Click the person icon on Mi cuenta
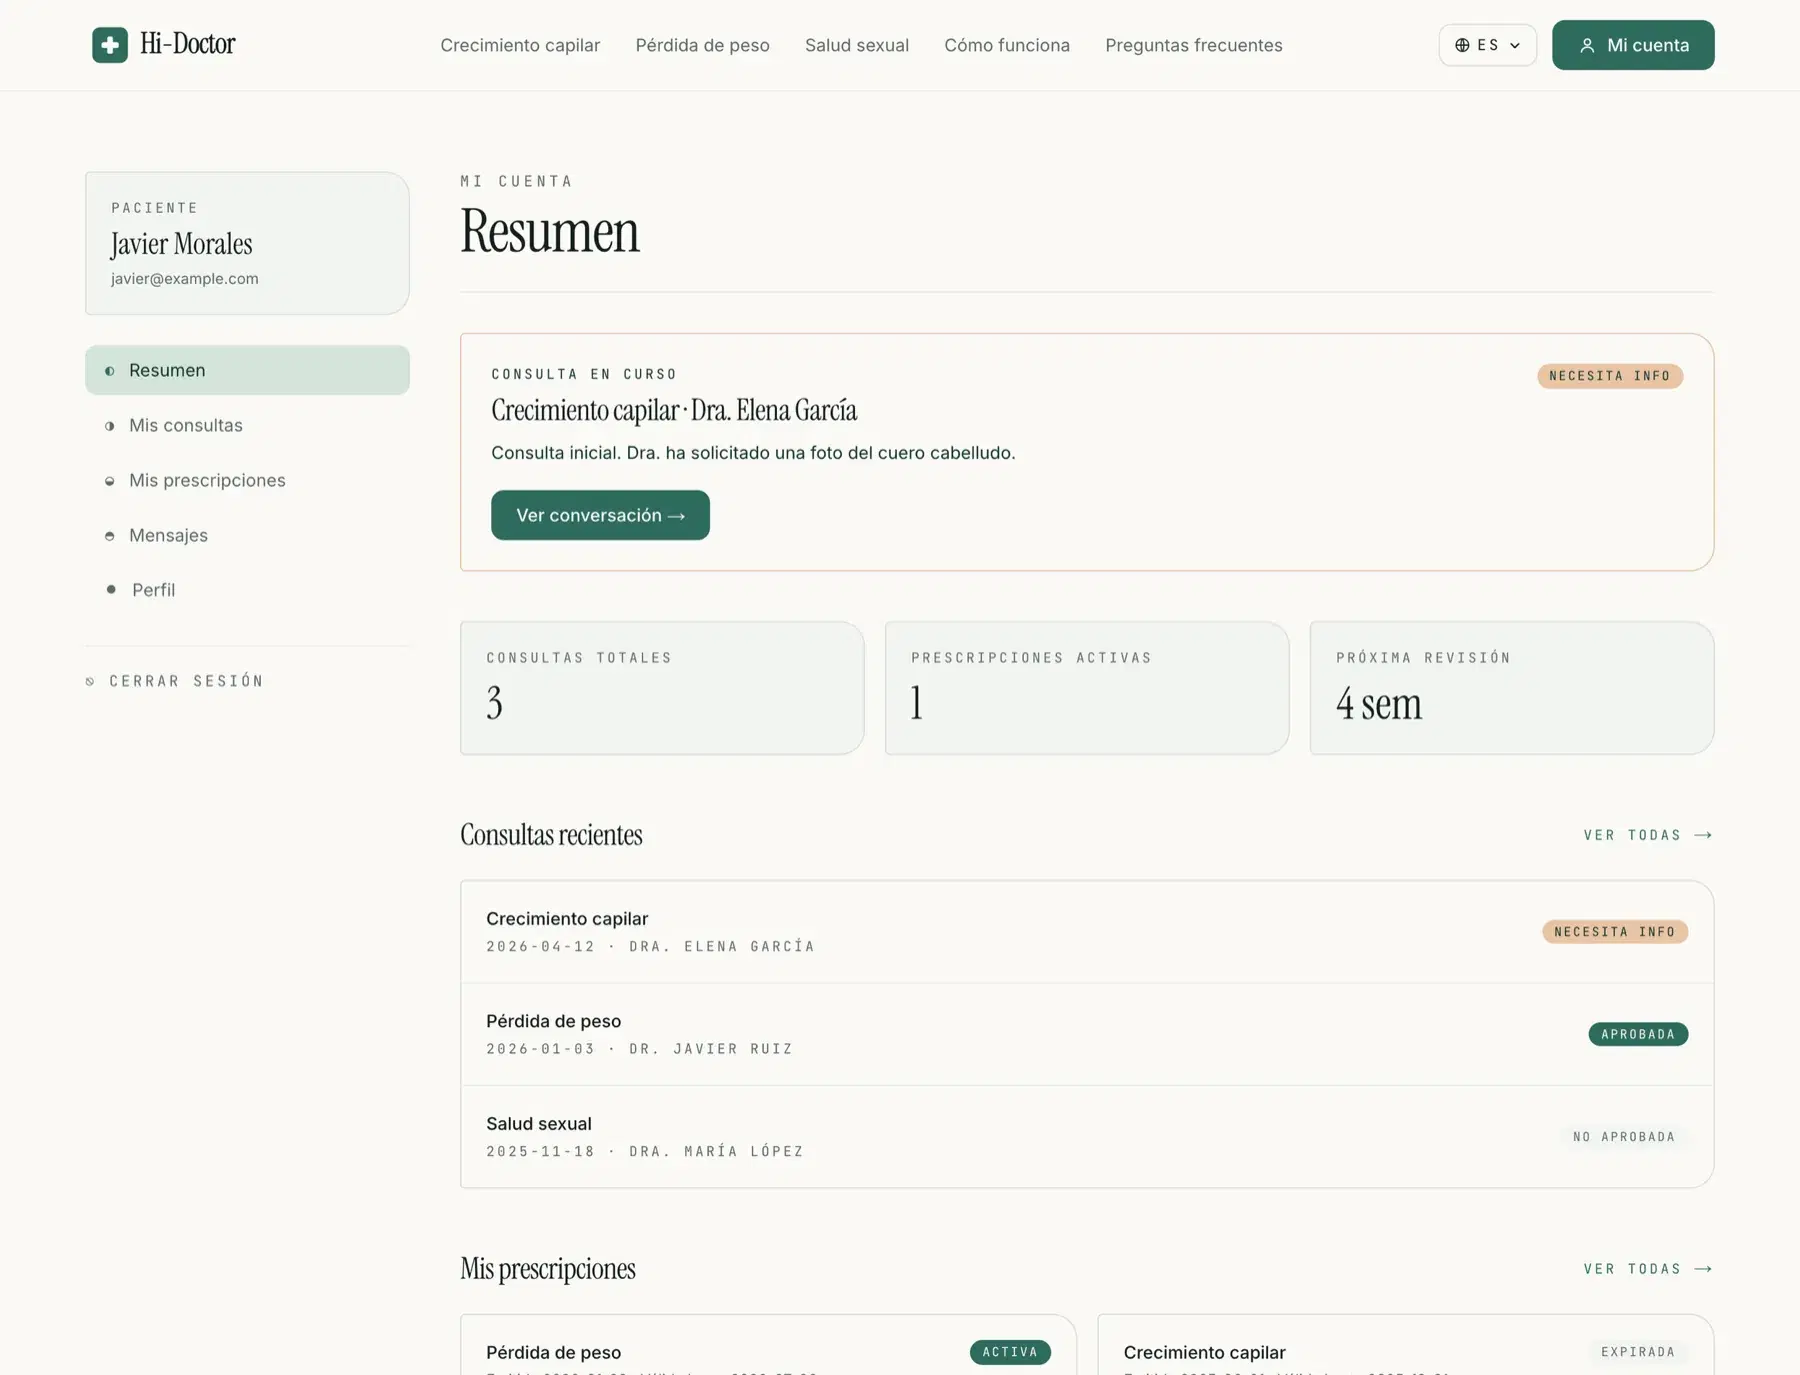This screenshot has height=1375, width=1800. point(1587,44)
